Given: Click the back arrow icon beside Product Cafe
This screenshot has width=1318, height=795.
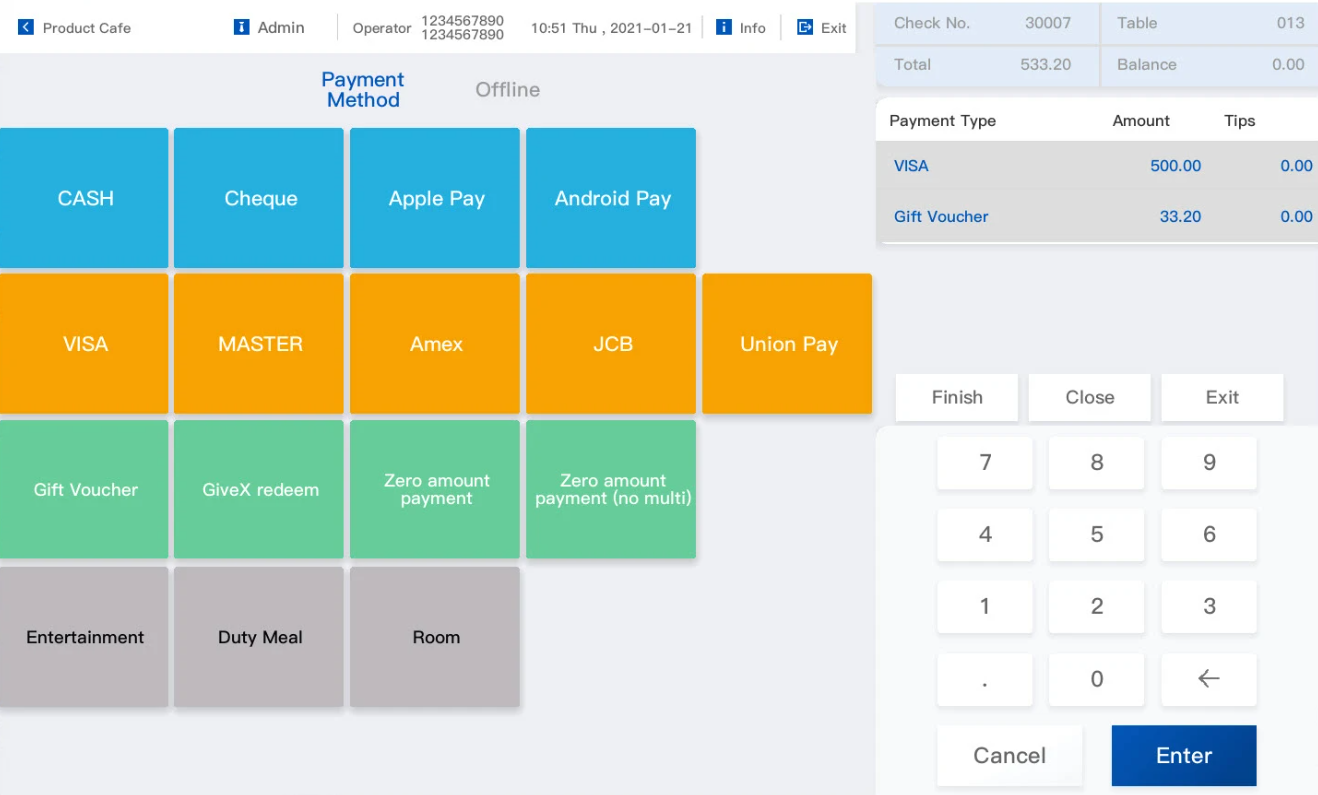Looking at the screenshot, I should (26, 28).
